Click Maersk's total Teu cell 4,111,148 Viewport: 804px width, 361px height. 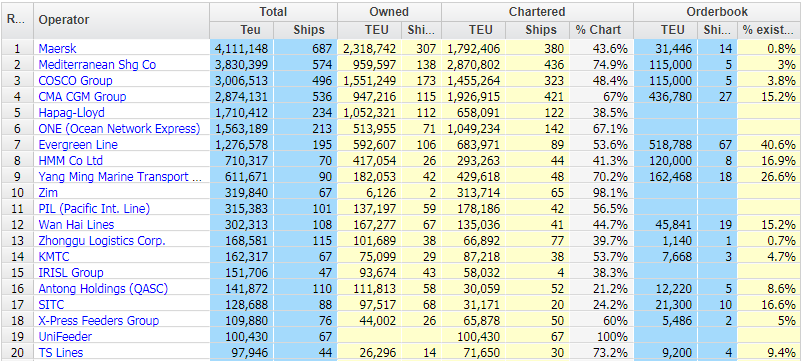[242, 49]
